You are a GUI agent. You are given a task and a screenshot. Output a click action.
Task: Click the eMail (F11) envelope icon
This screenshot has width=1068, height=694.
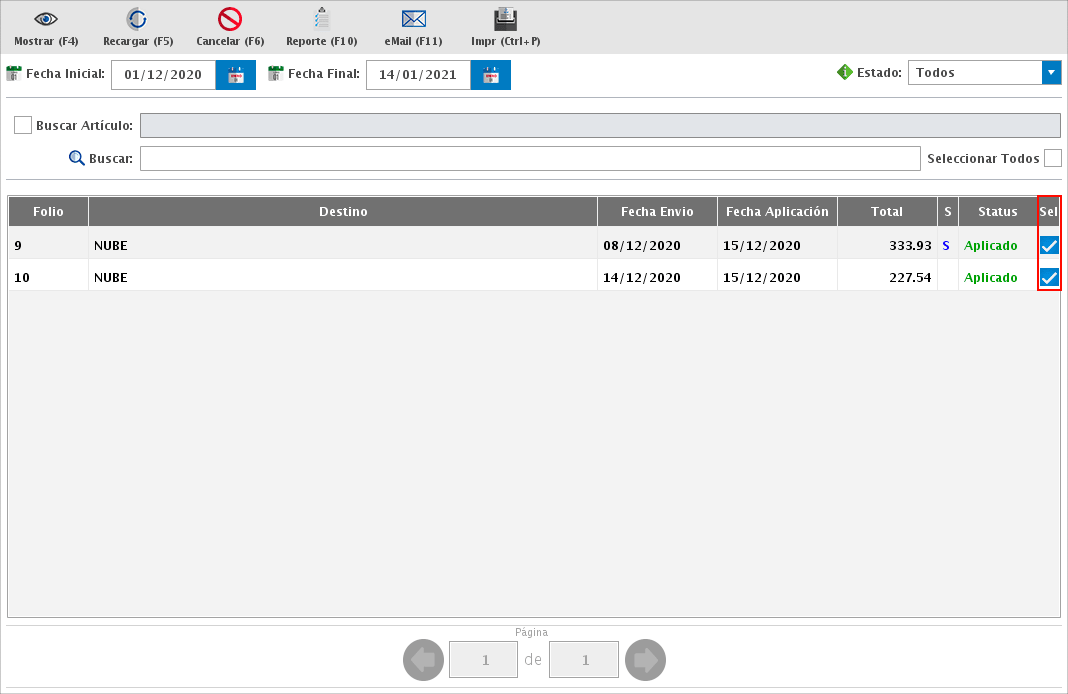click(x=413, y=19)
